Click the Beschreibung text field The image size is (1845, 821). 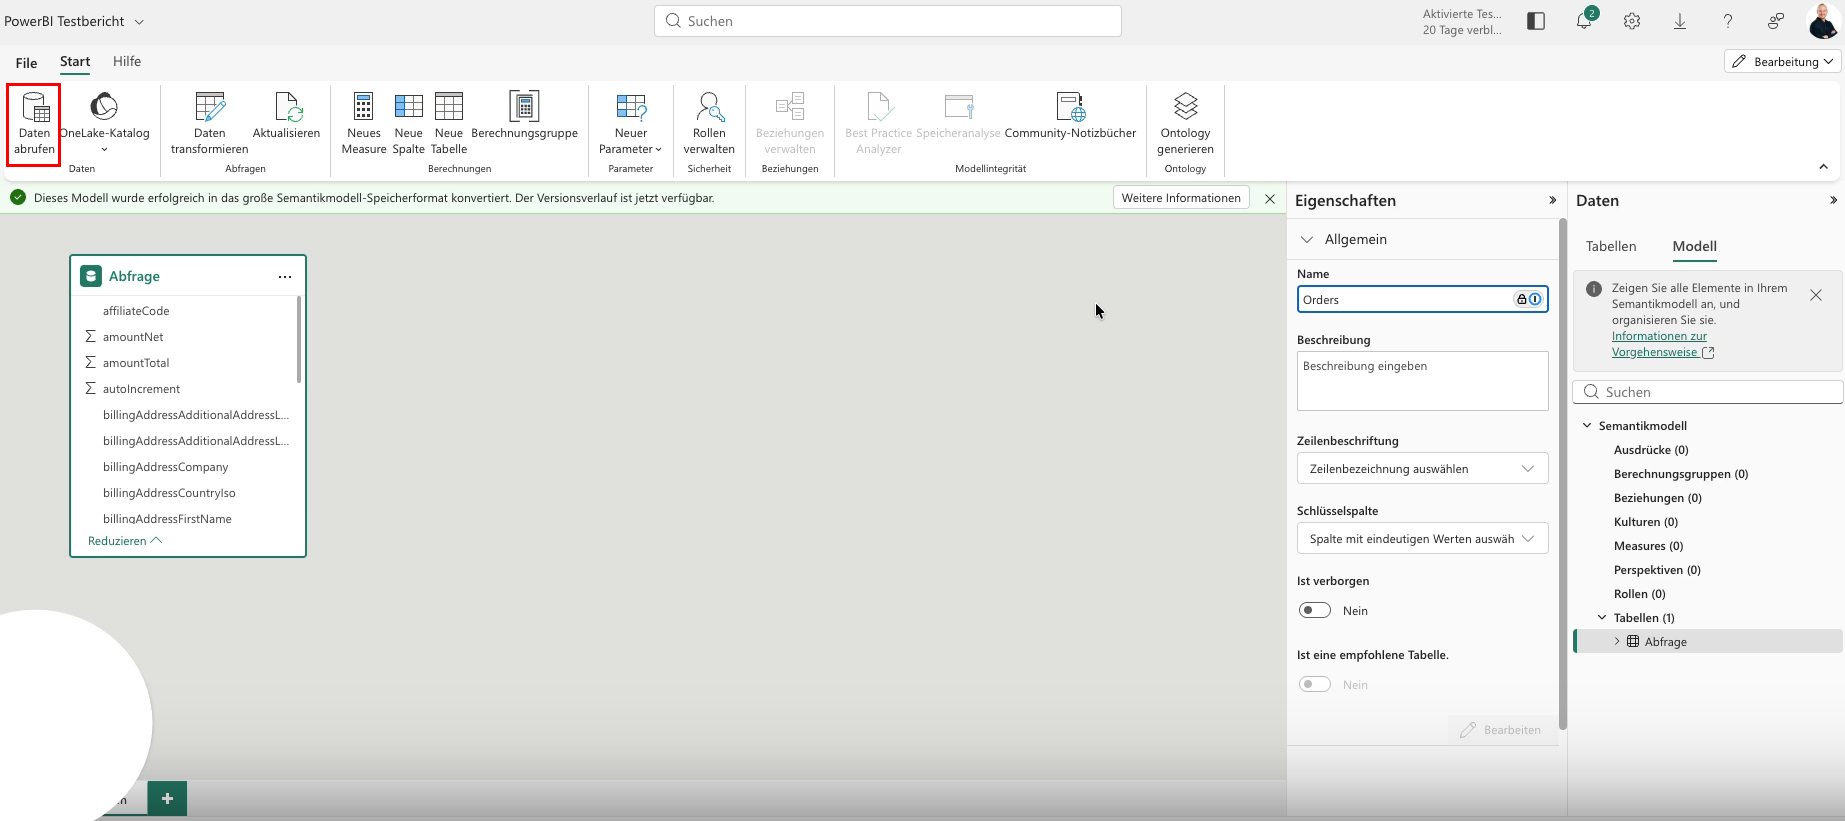coord(1422,380)
